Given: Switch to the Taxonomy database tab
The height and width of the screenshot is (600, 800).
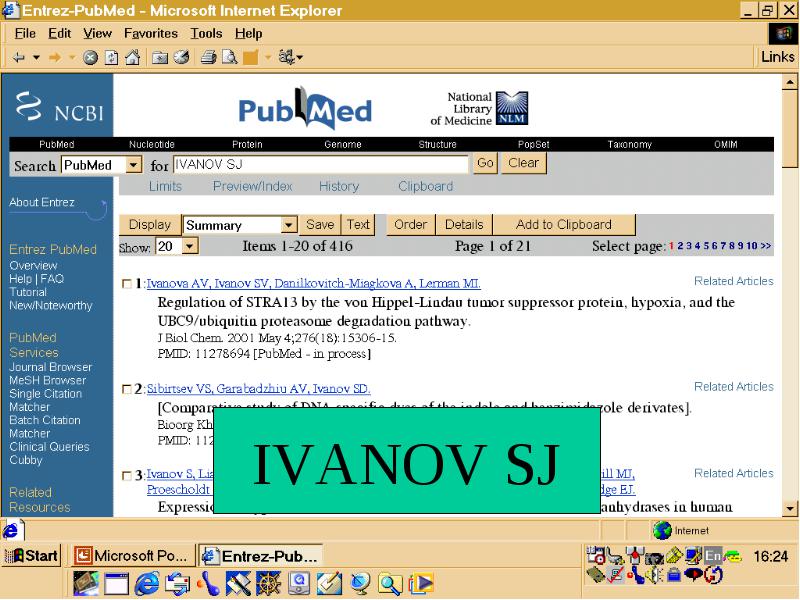Looking at the screenshot, I should (x=630, y=144).
